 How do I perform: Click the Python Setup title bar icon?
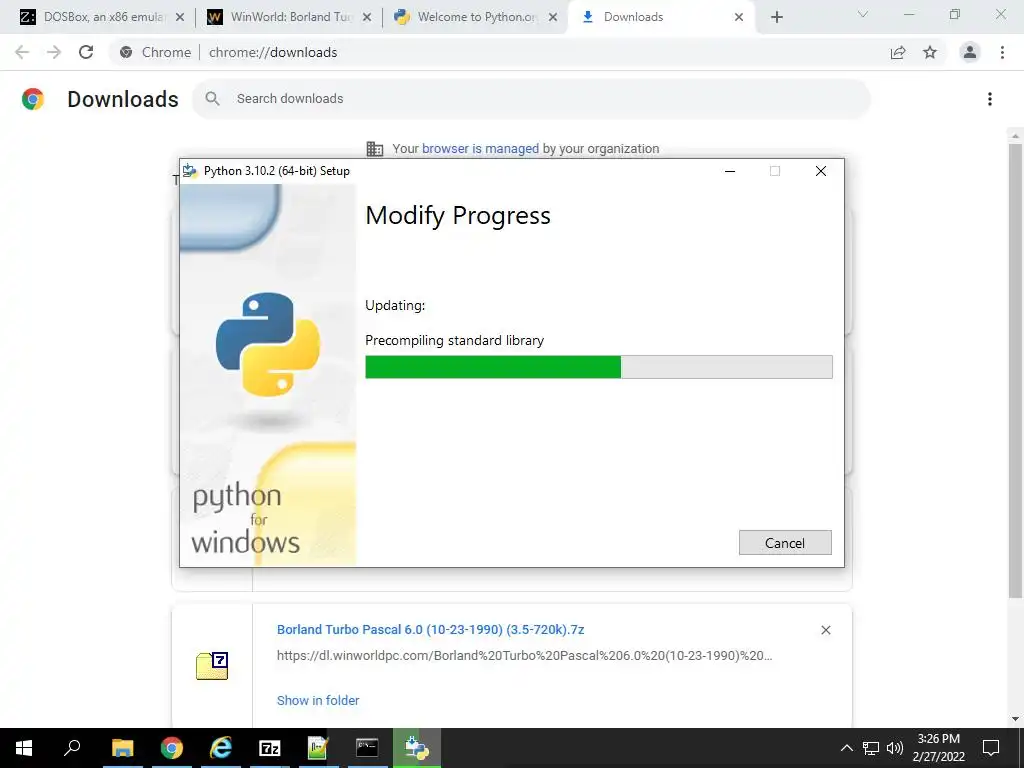coord(190,171)
